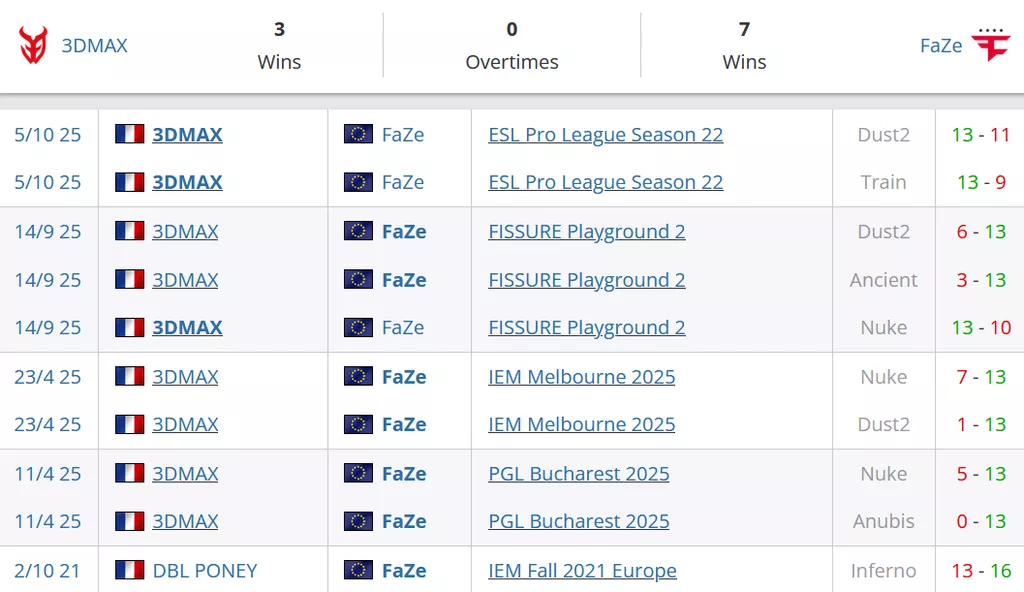Click the 3DMAX red devil logo
The height and width of the screenshot is (592, 1024).
click(x=33, y=45)
